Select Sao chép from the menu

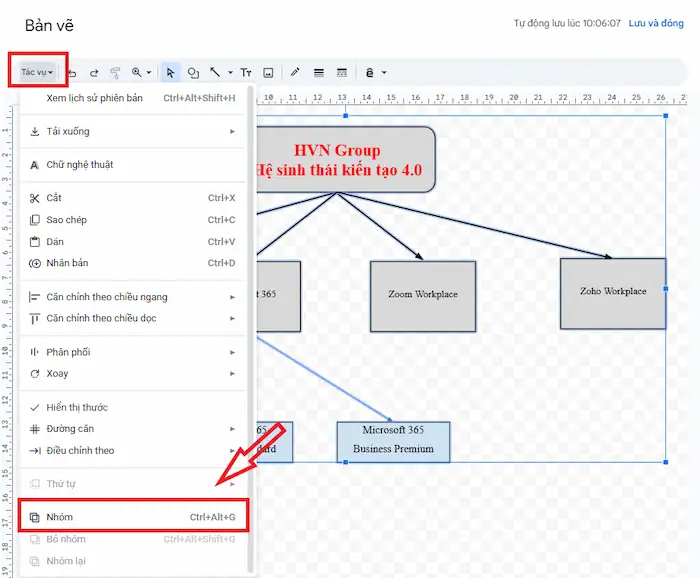tap(132, 220)
